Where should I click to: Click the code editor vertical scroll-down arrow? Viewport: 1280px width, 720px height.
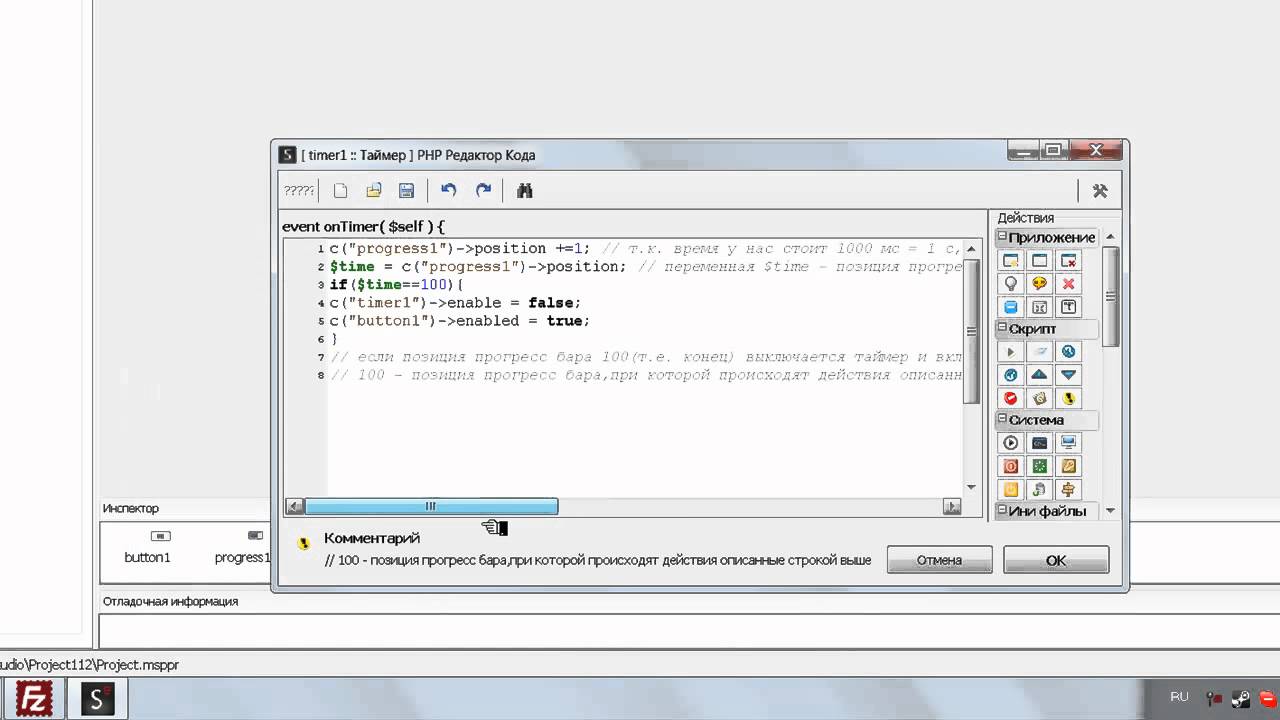971,487
